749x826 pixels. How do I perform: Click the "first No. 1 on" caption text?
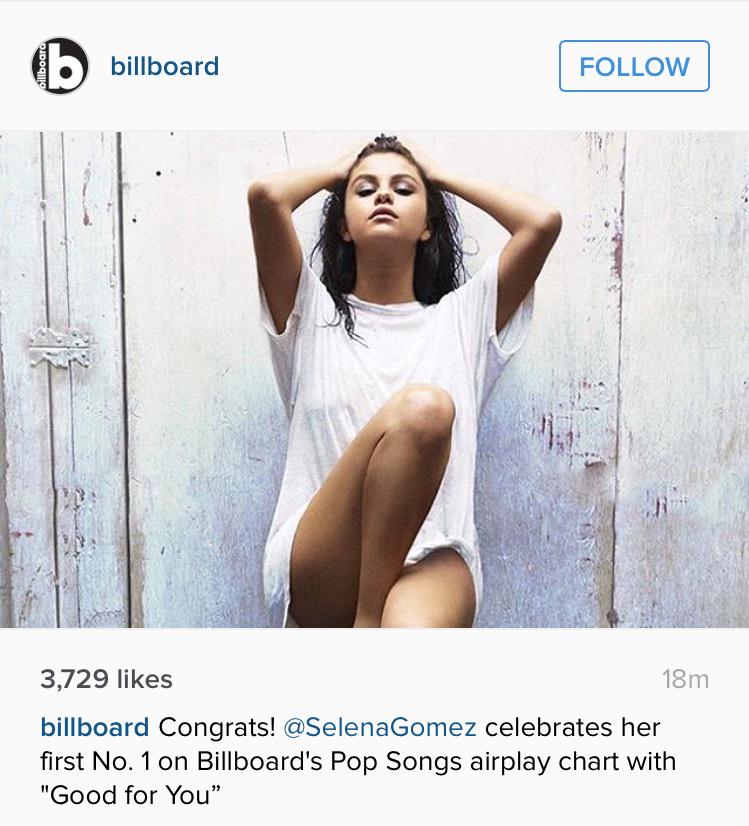click(115, 761)
